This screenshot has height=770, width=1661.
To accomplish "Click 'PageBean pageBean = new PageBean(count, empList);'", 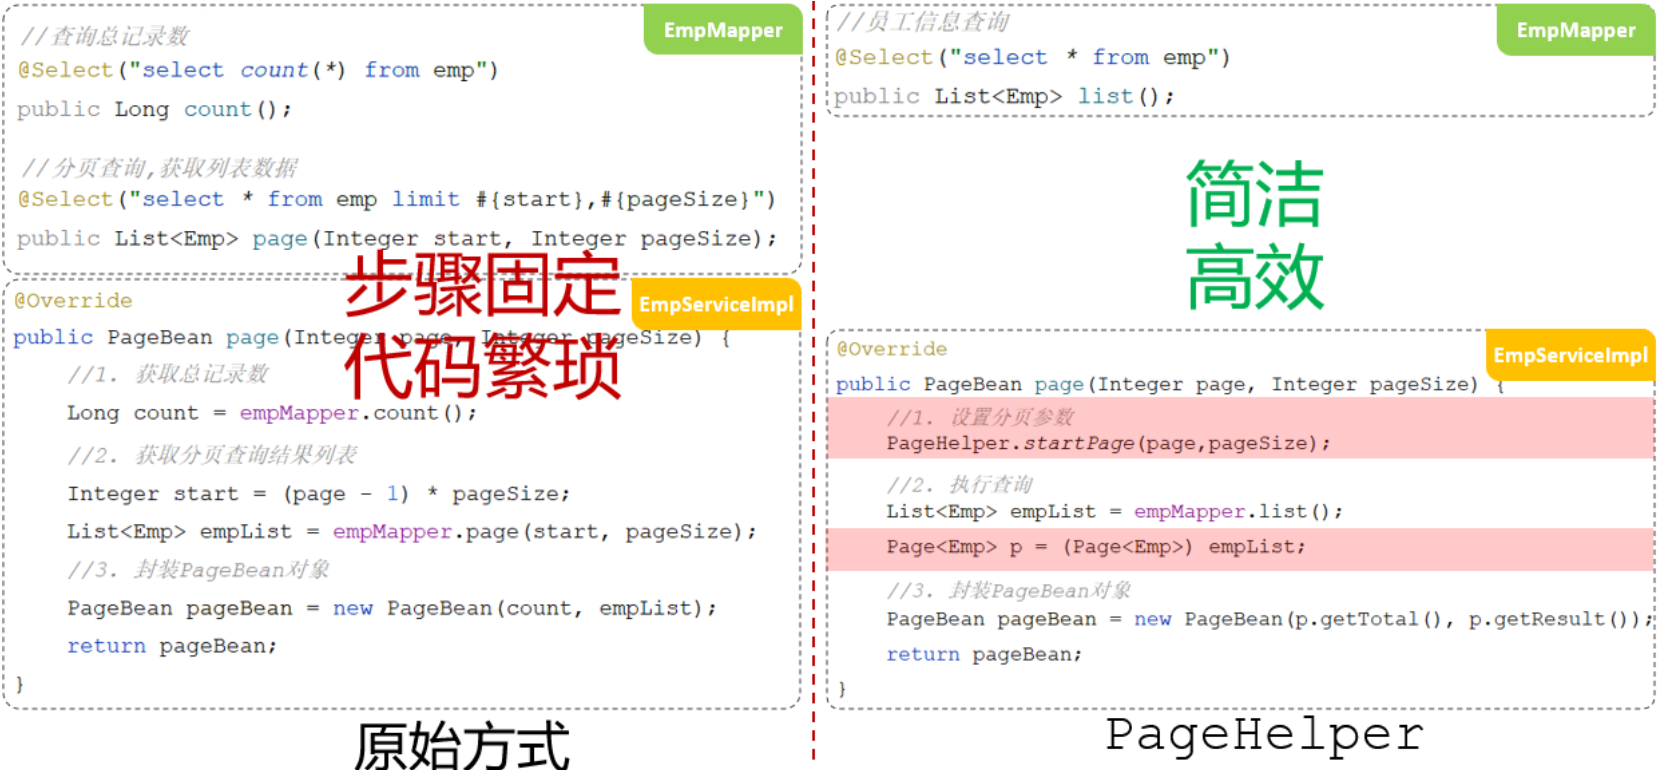I will 391,608.
